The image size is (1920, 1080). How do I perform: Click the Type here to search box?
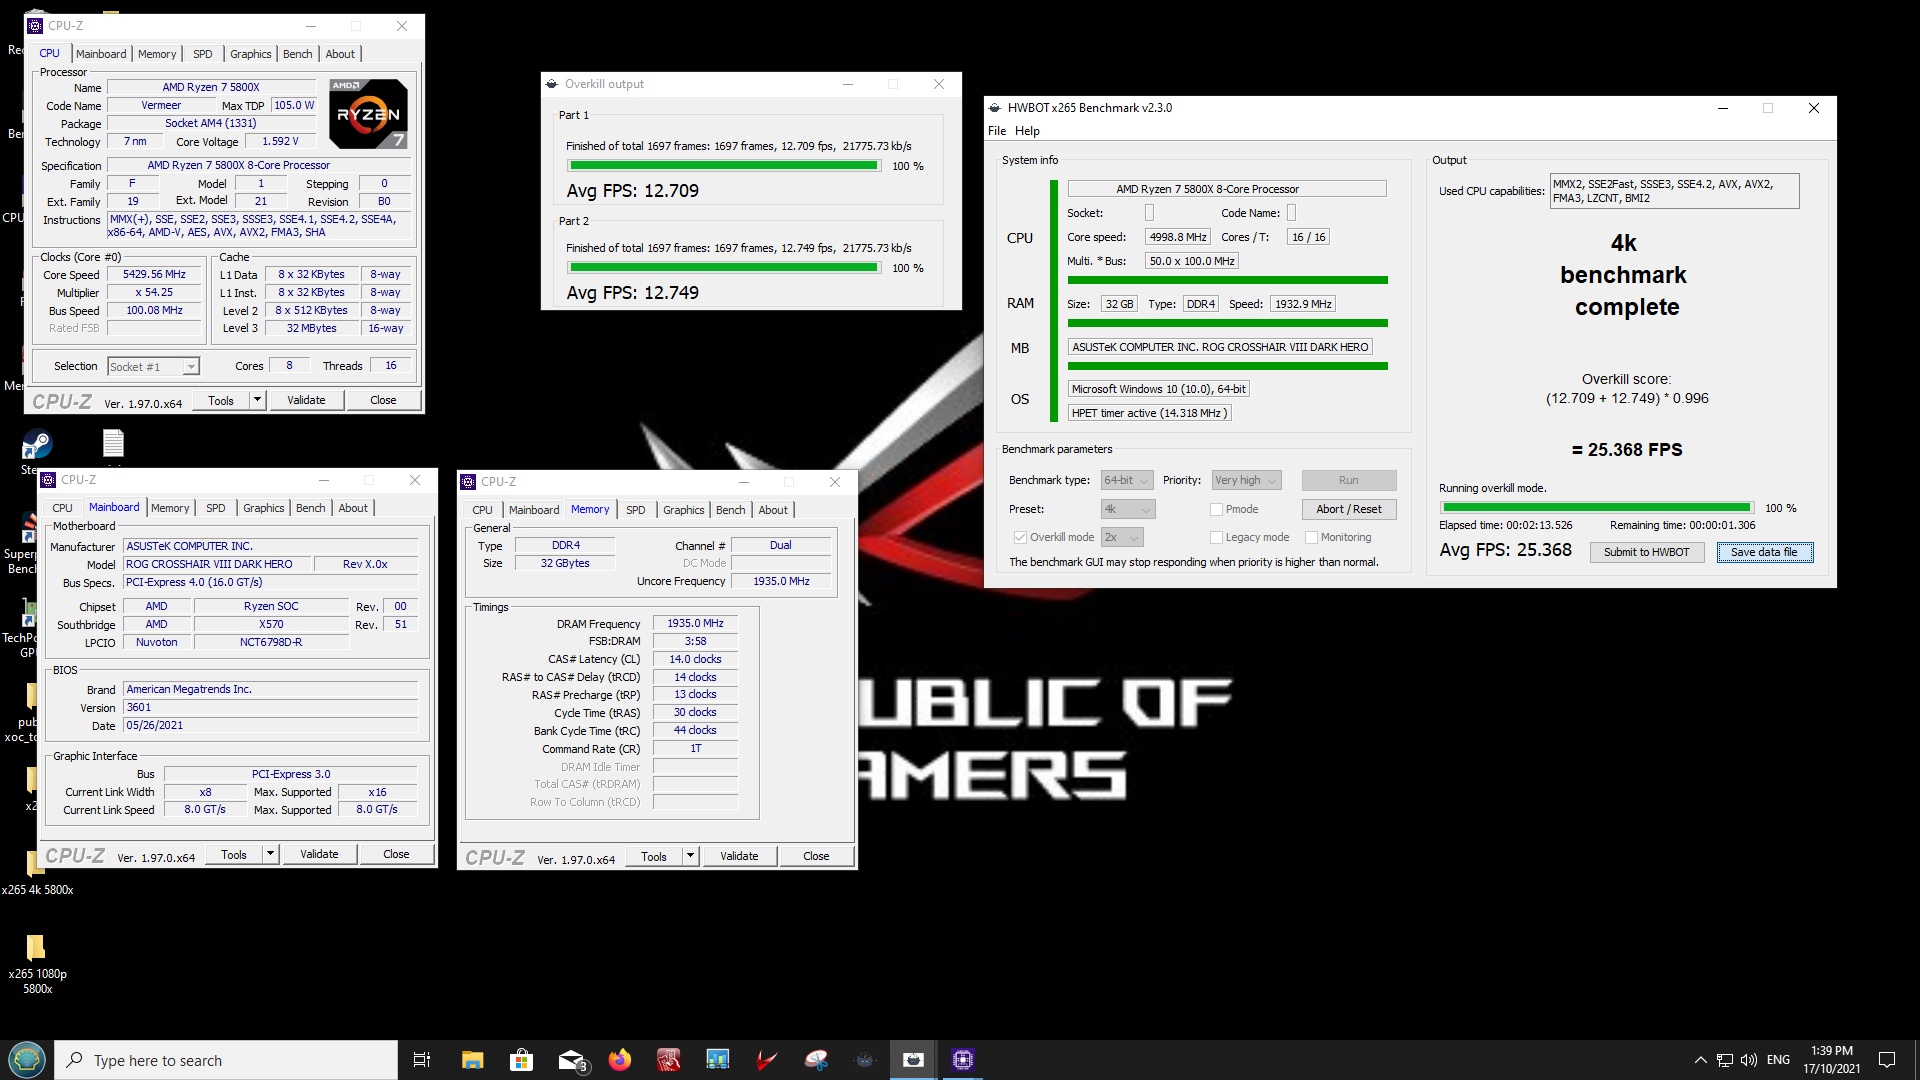[227, 1060]
